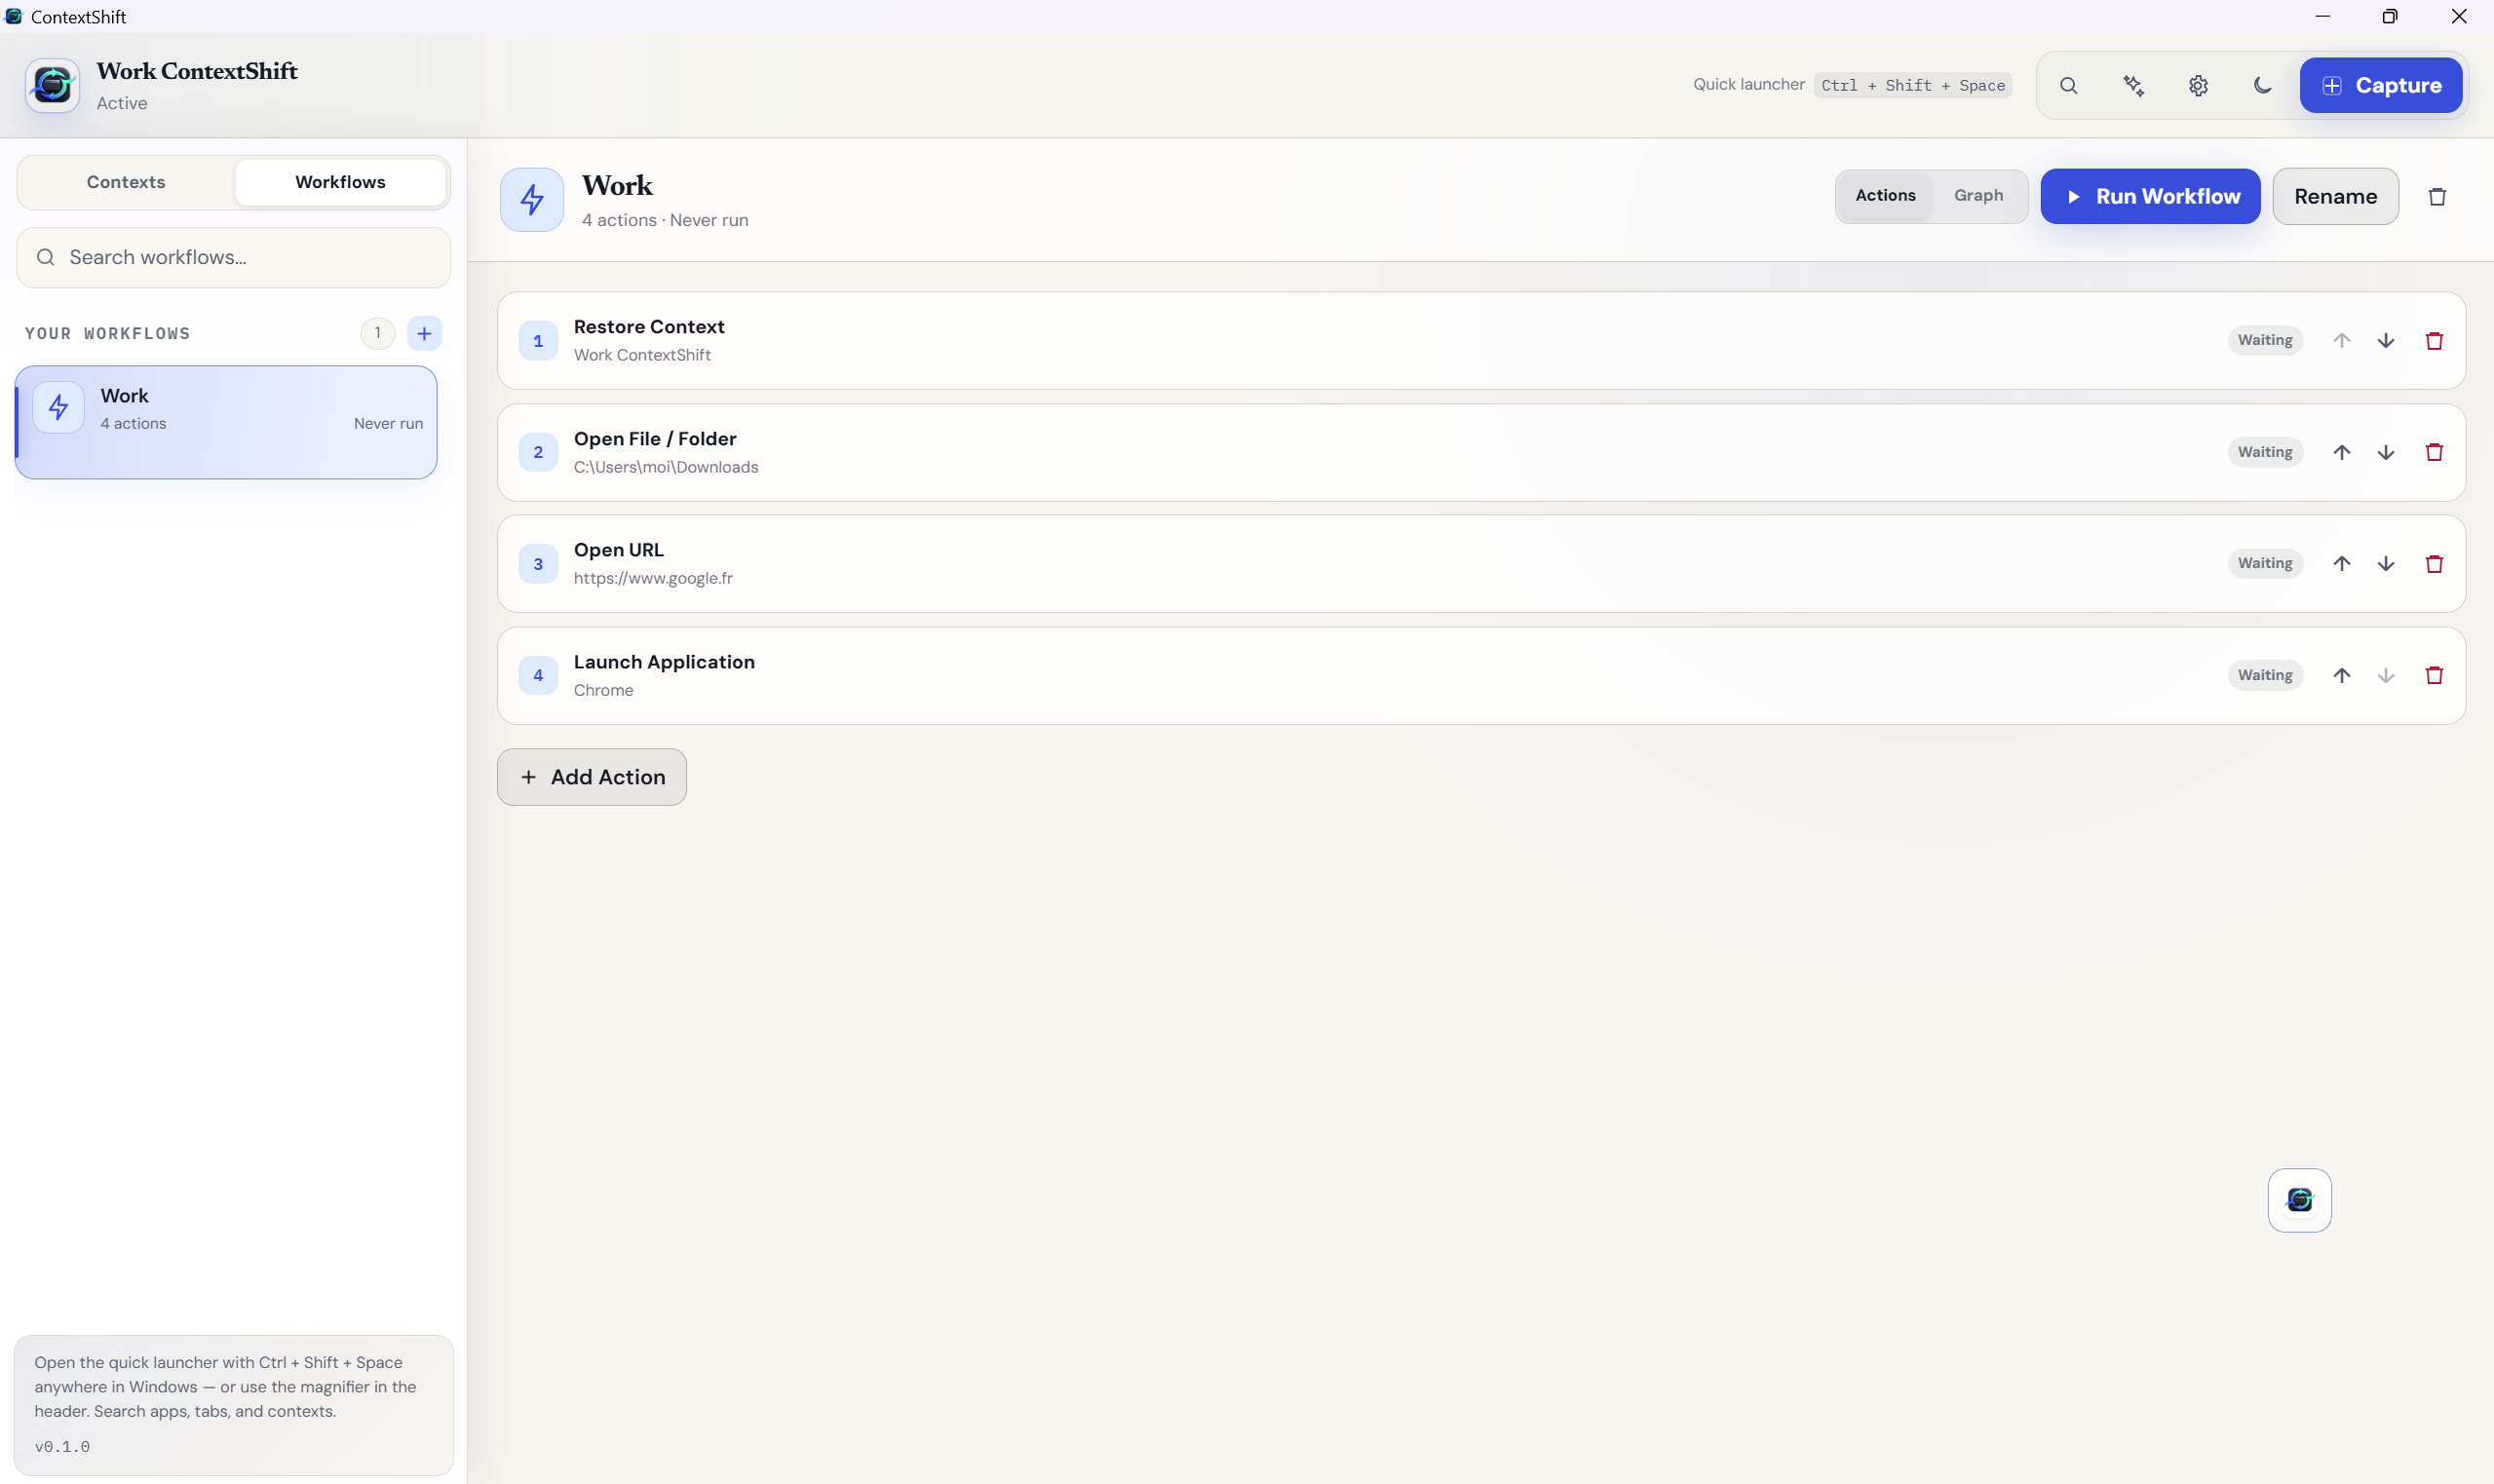Open the search magnifier in header
Image resolution: width=2494 pixels, height=1484 pixels.
(x=2068, y=85)
